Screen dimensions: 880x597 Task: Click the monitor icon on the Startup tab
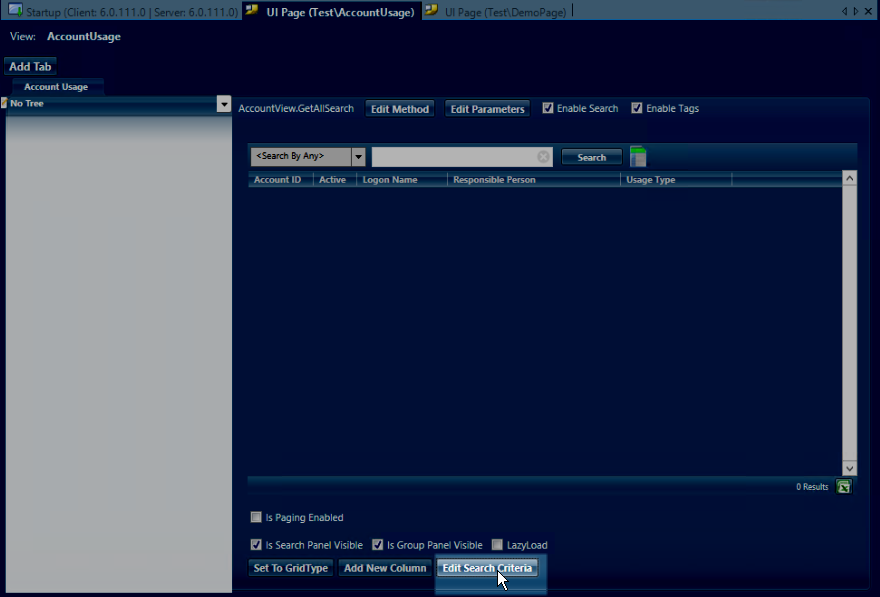14,11
